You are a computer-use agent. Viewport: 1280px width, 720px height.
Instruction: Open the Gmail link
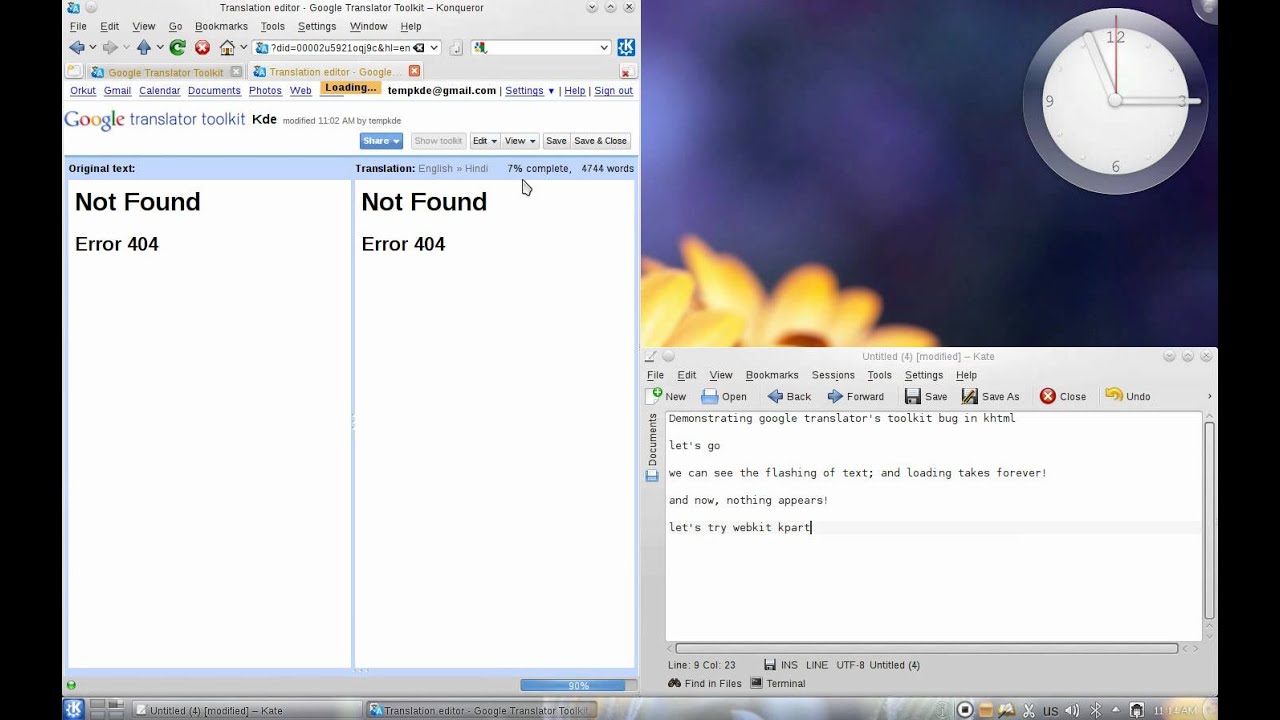pos(117,91)
